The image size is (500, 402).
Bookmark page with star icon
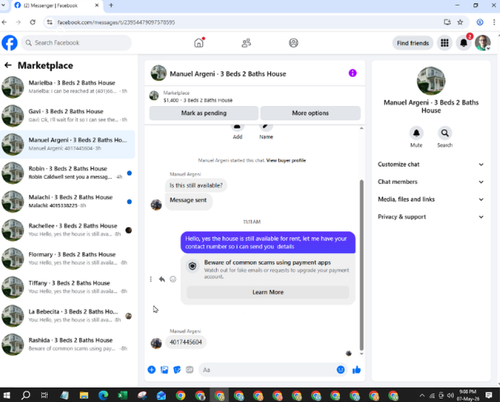pos(460,22)
